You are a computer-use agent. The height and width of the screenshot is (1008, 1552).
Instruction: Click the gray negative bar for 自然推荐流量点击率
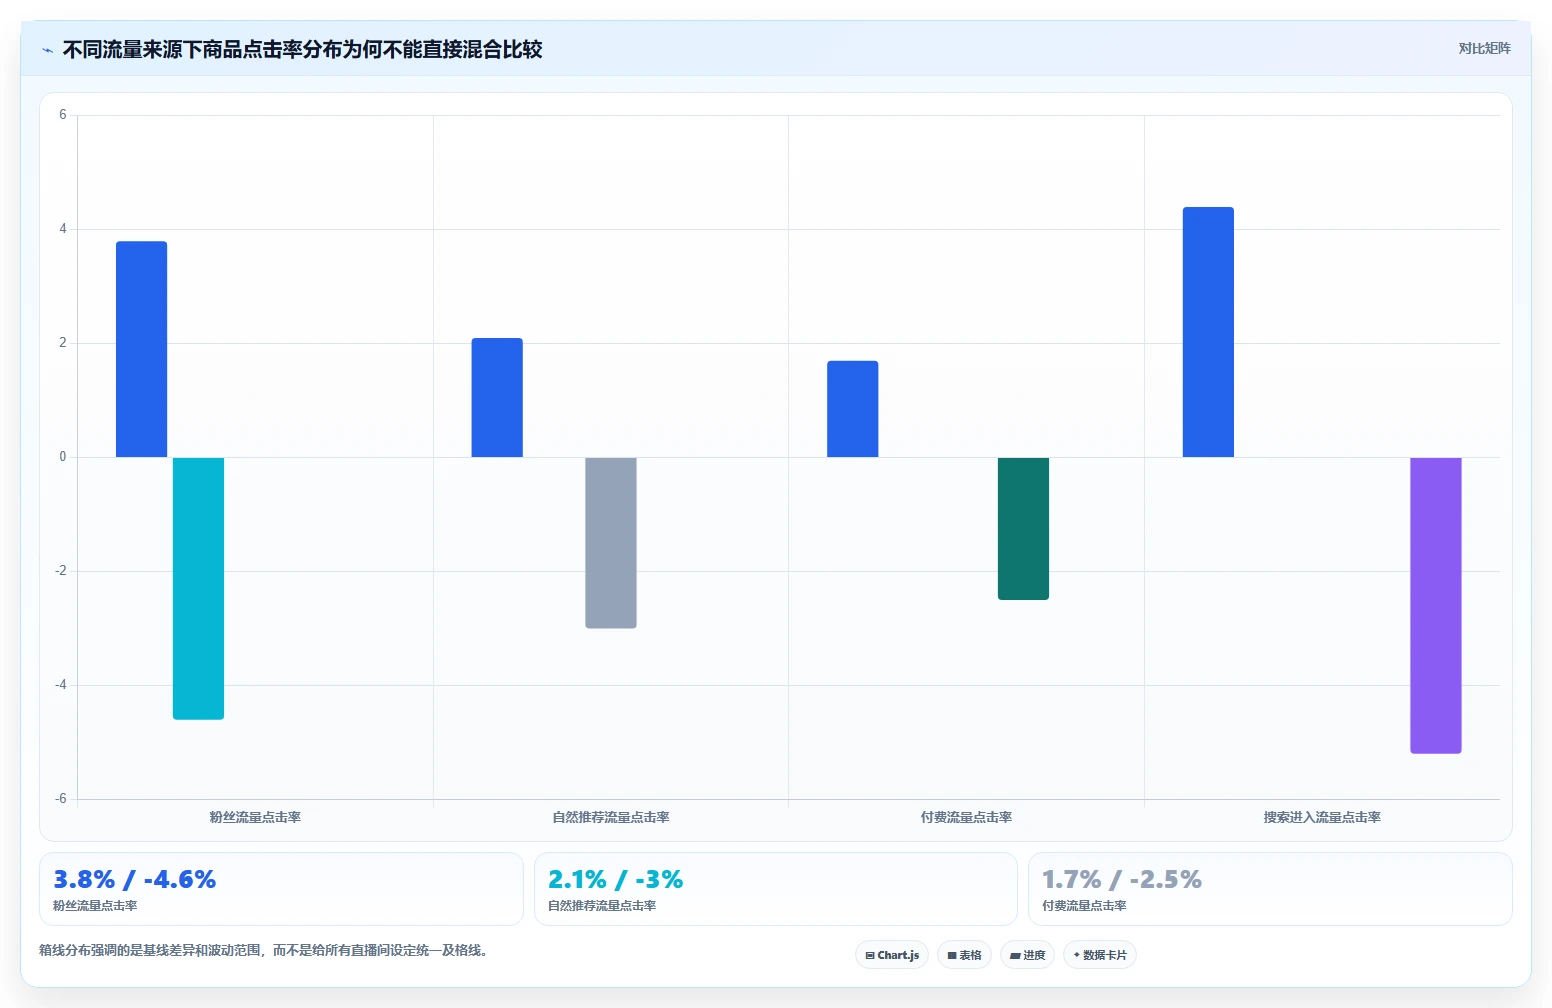[611, 542]
